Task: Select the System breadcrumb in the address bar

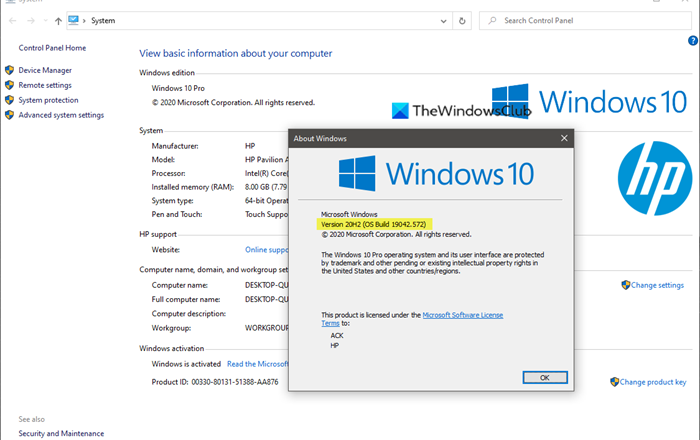Action: click(x=103, y=21)
